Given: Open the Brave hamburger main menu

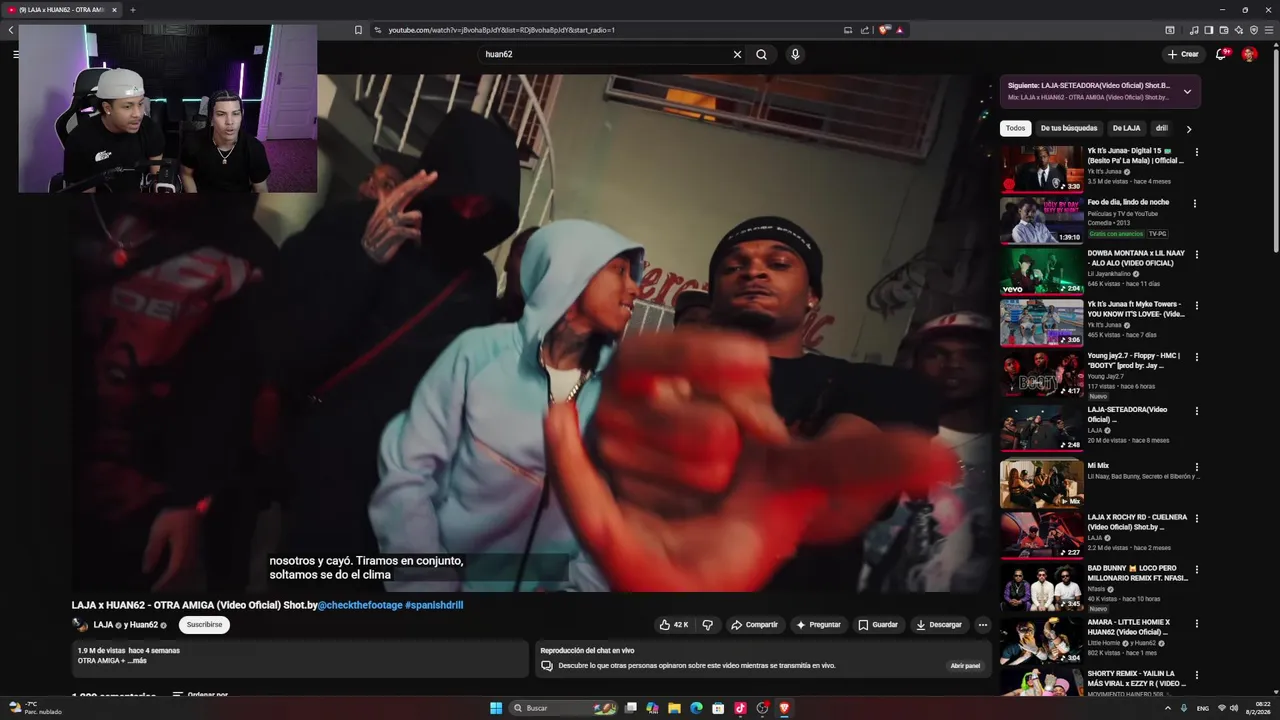Looking at the screenshot, I should click(x=1268, y=30).
